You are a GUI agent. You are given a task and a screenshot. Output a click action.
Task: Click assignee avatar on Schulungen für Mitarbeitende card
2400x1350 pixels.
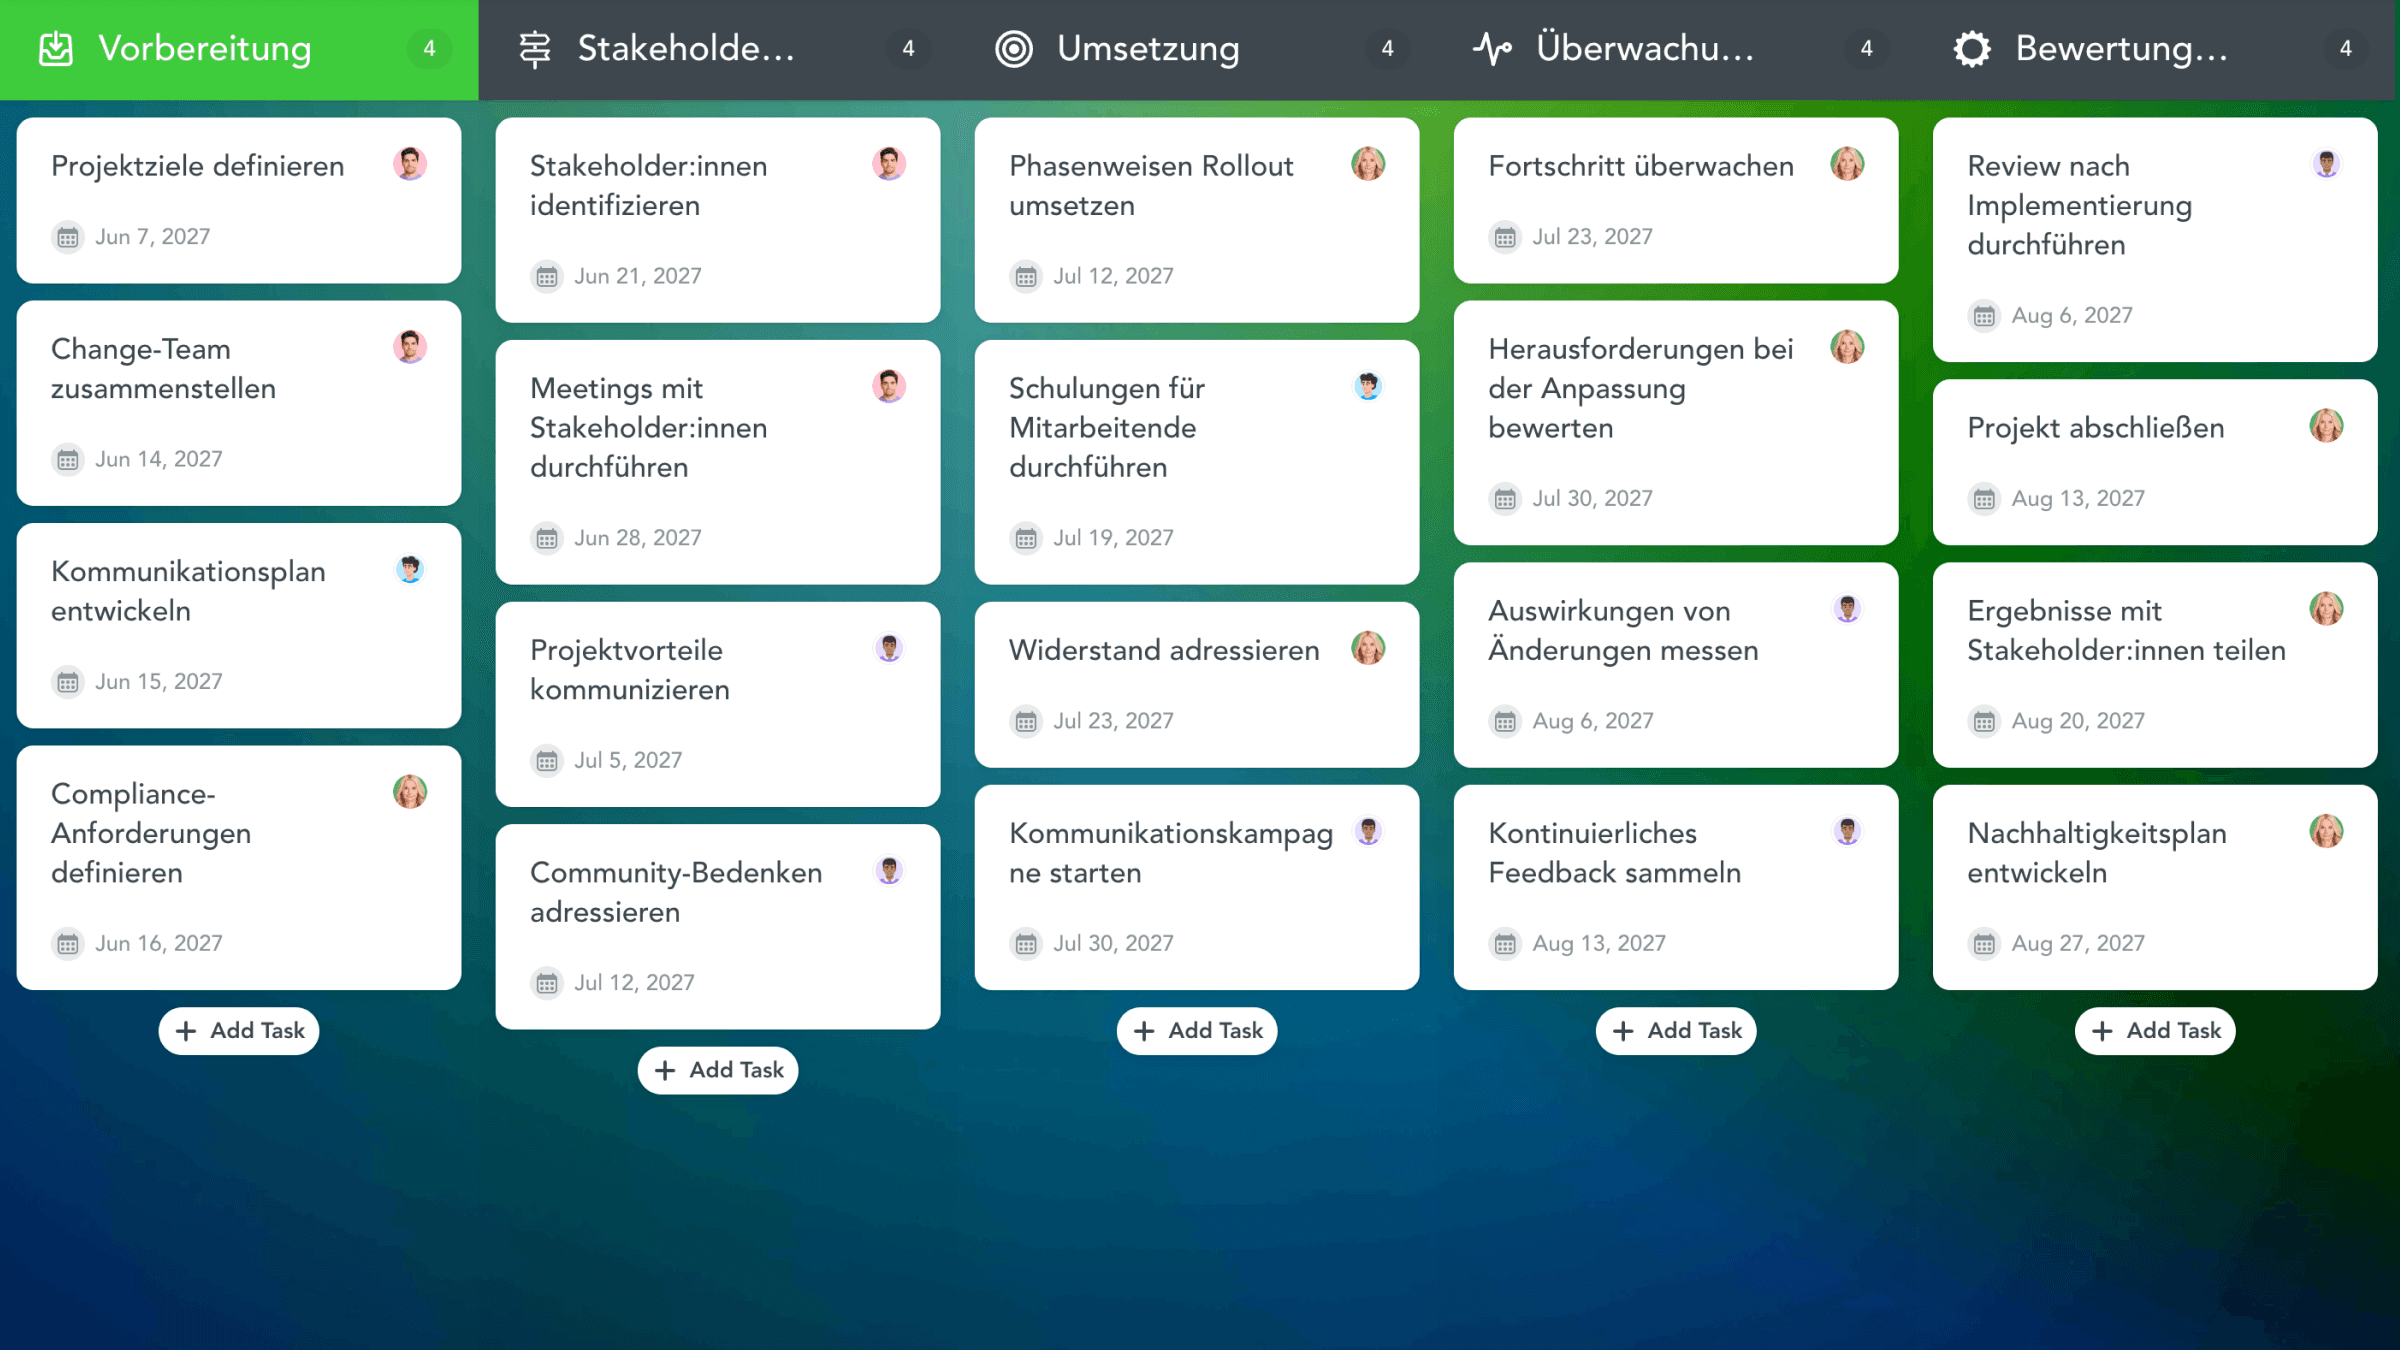1367,387
